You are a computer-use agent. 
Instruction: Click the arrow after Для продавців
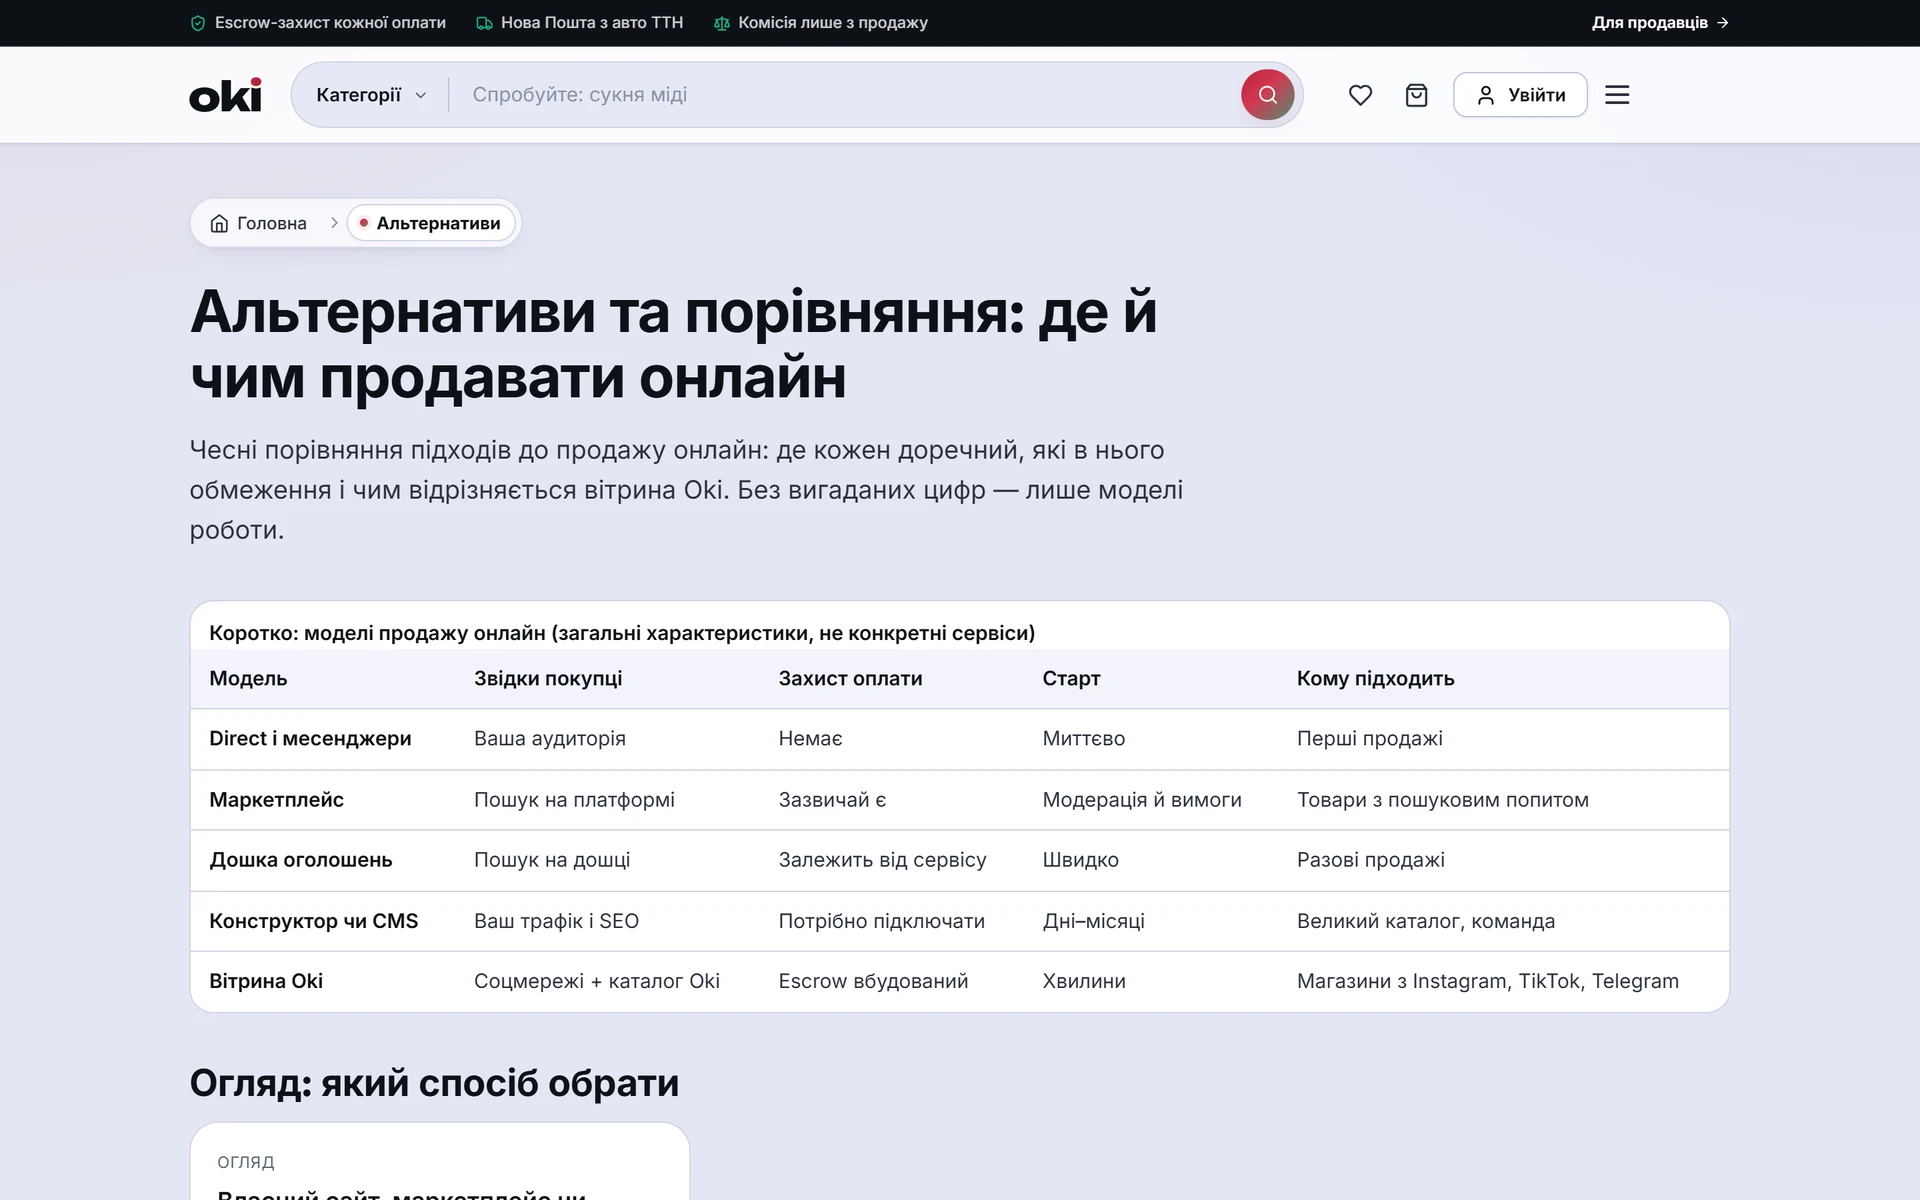point(1722,23)
